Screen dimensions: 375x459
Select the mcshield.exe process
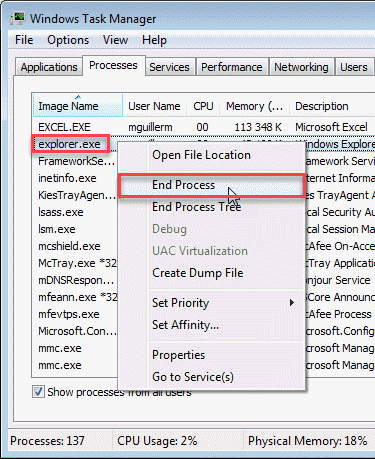click(69, 246)
